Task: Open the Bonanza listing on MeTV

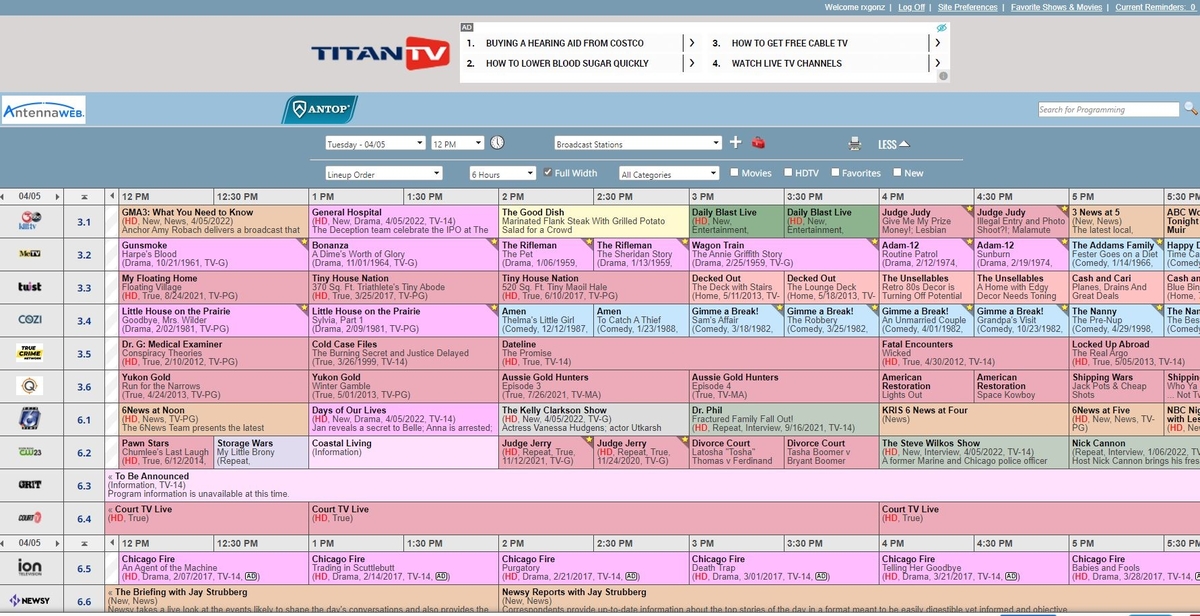Action: coord(403,254)
